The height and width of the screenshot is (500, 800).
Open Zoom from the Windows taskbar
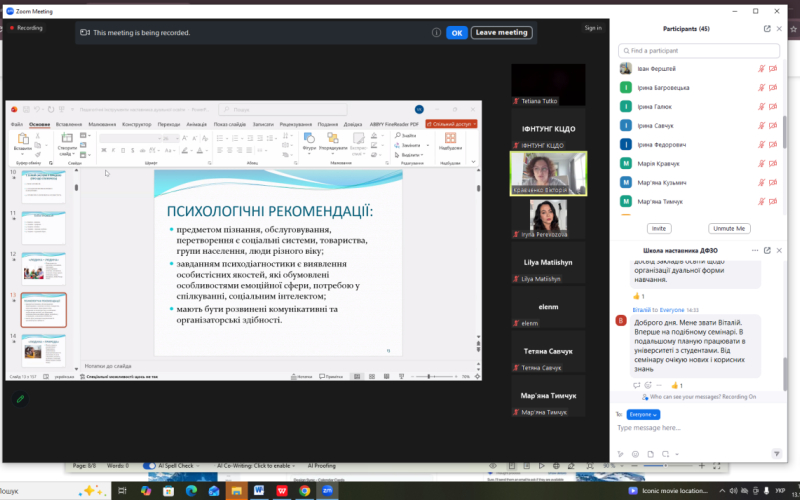click(327, 490)
